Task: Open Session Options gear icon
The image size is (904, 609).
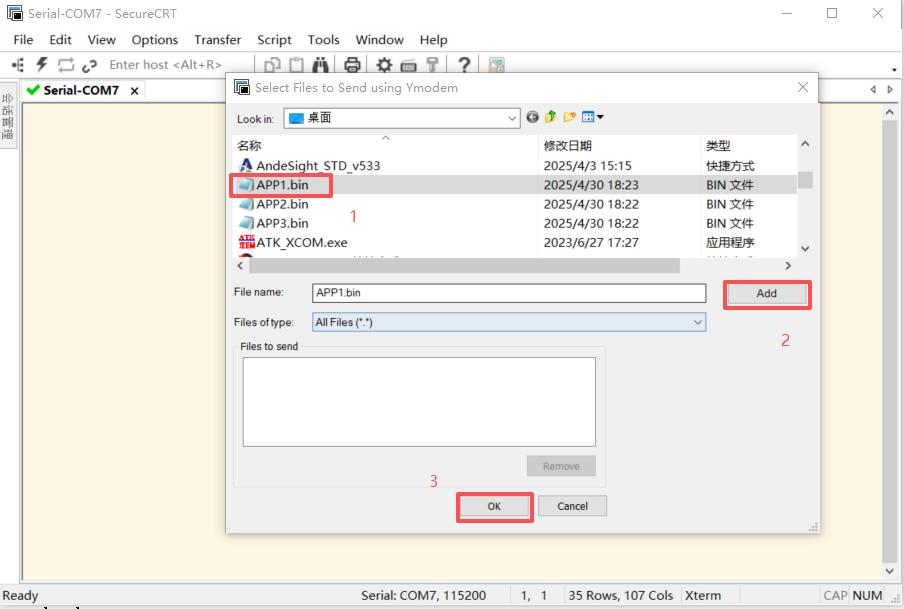Action: click(x=384, y=65)
